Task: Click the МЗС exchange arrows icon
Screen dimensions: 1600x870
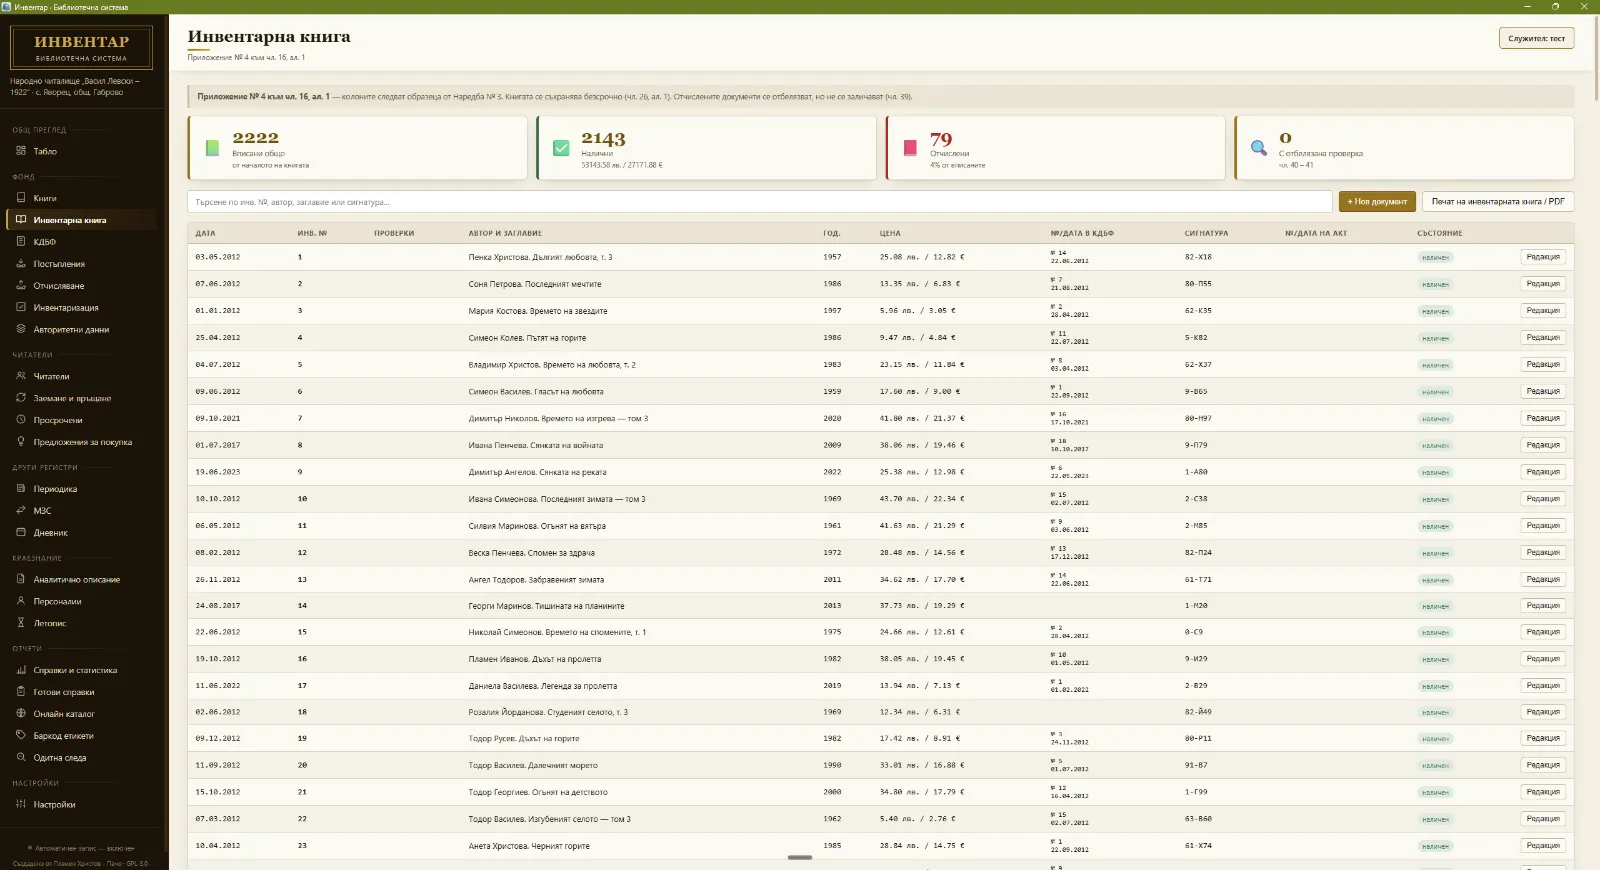Action: coord(21,511)
